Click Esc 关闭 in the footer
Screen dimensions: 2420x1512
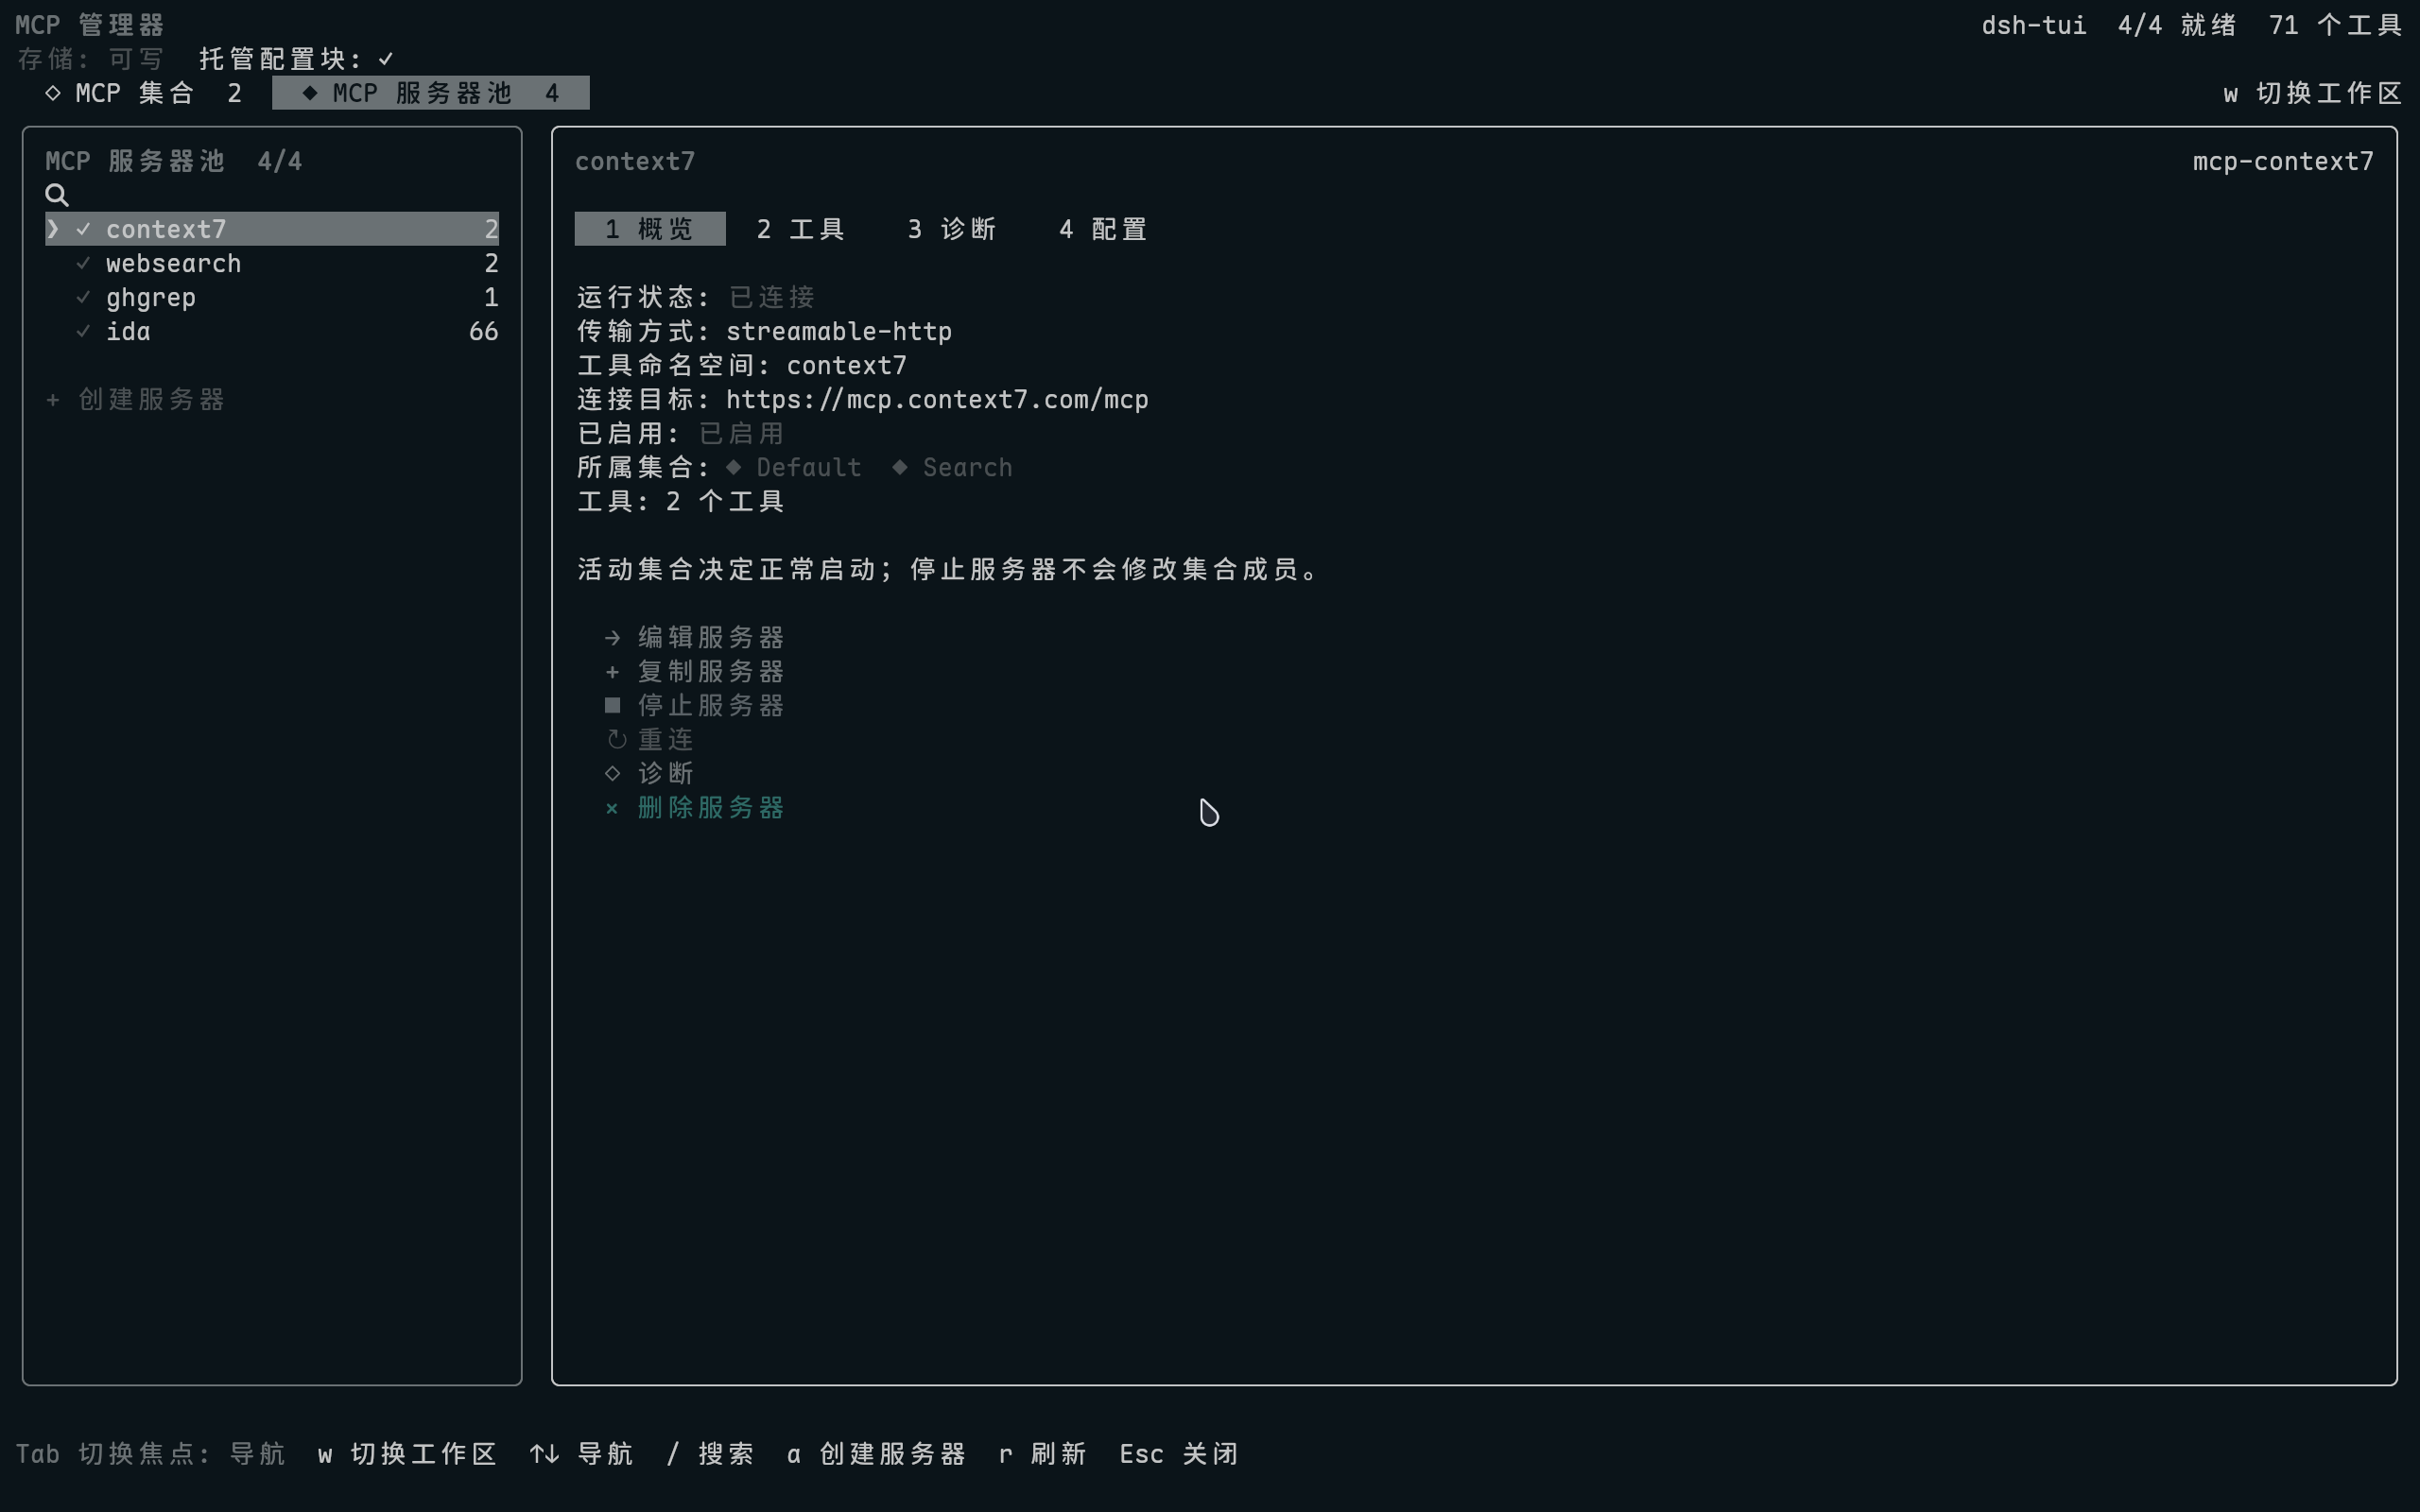point(1179,1454)
